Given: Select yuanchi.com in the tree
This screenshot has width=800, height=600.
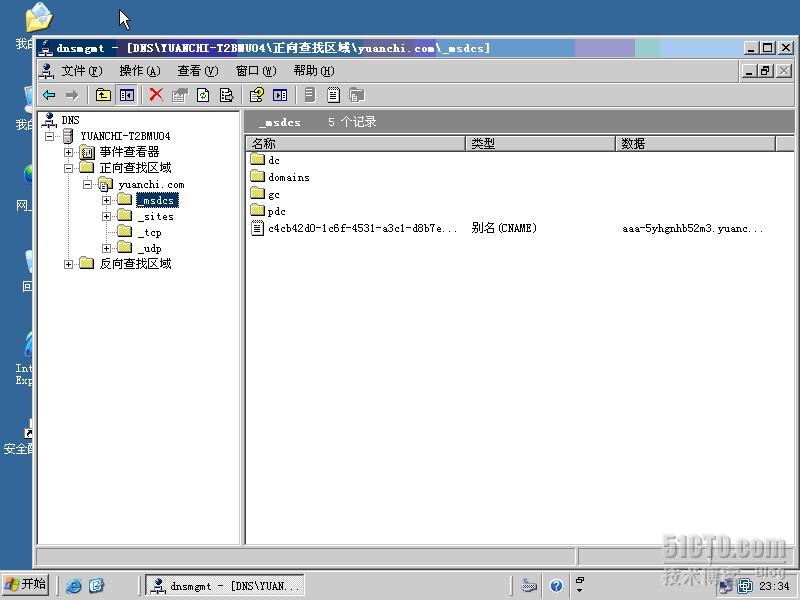Looking at the screenshot, I should point(152,184).
